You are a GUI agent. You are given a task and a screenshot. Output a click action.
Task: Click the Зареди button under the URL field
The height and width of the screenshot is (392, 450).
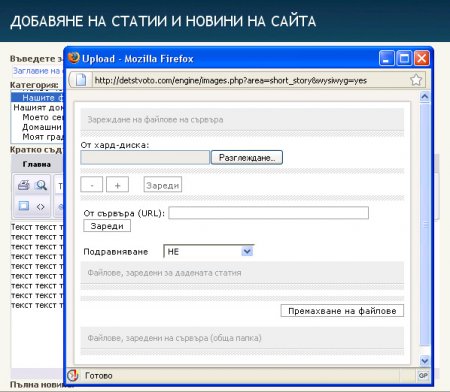(x=107, y=226)
